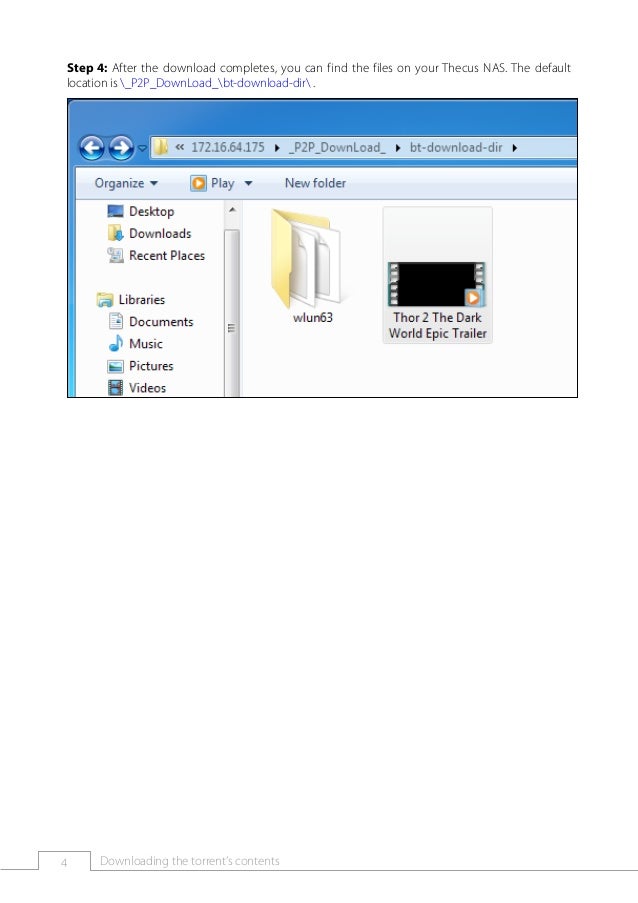The image size is (638, 903).
Task: Click the wlun63 folder name
Action: [313, 317]
